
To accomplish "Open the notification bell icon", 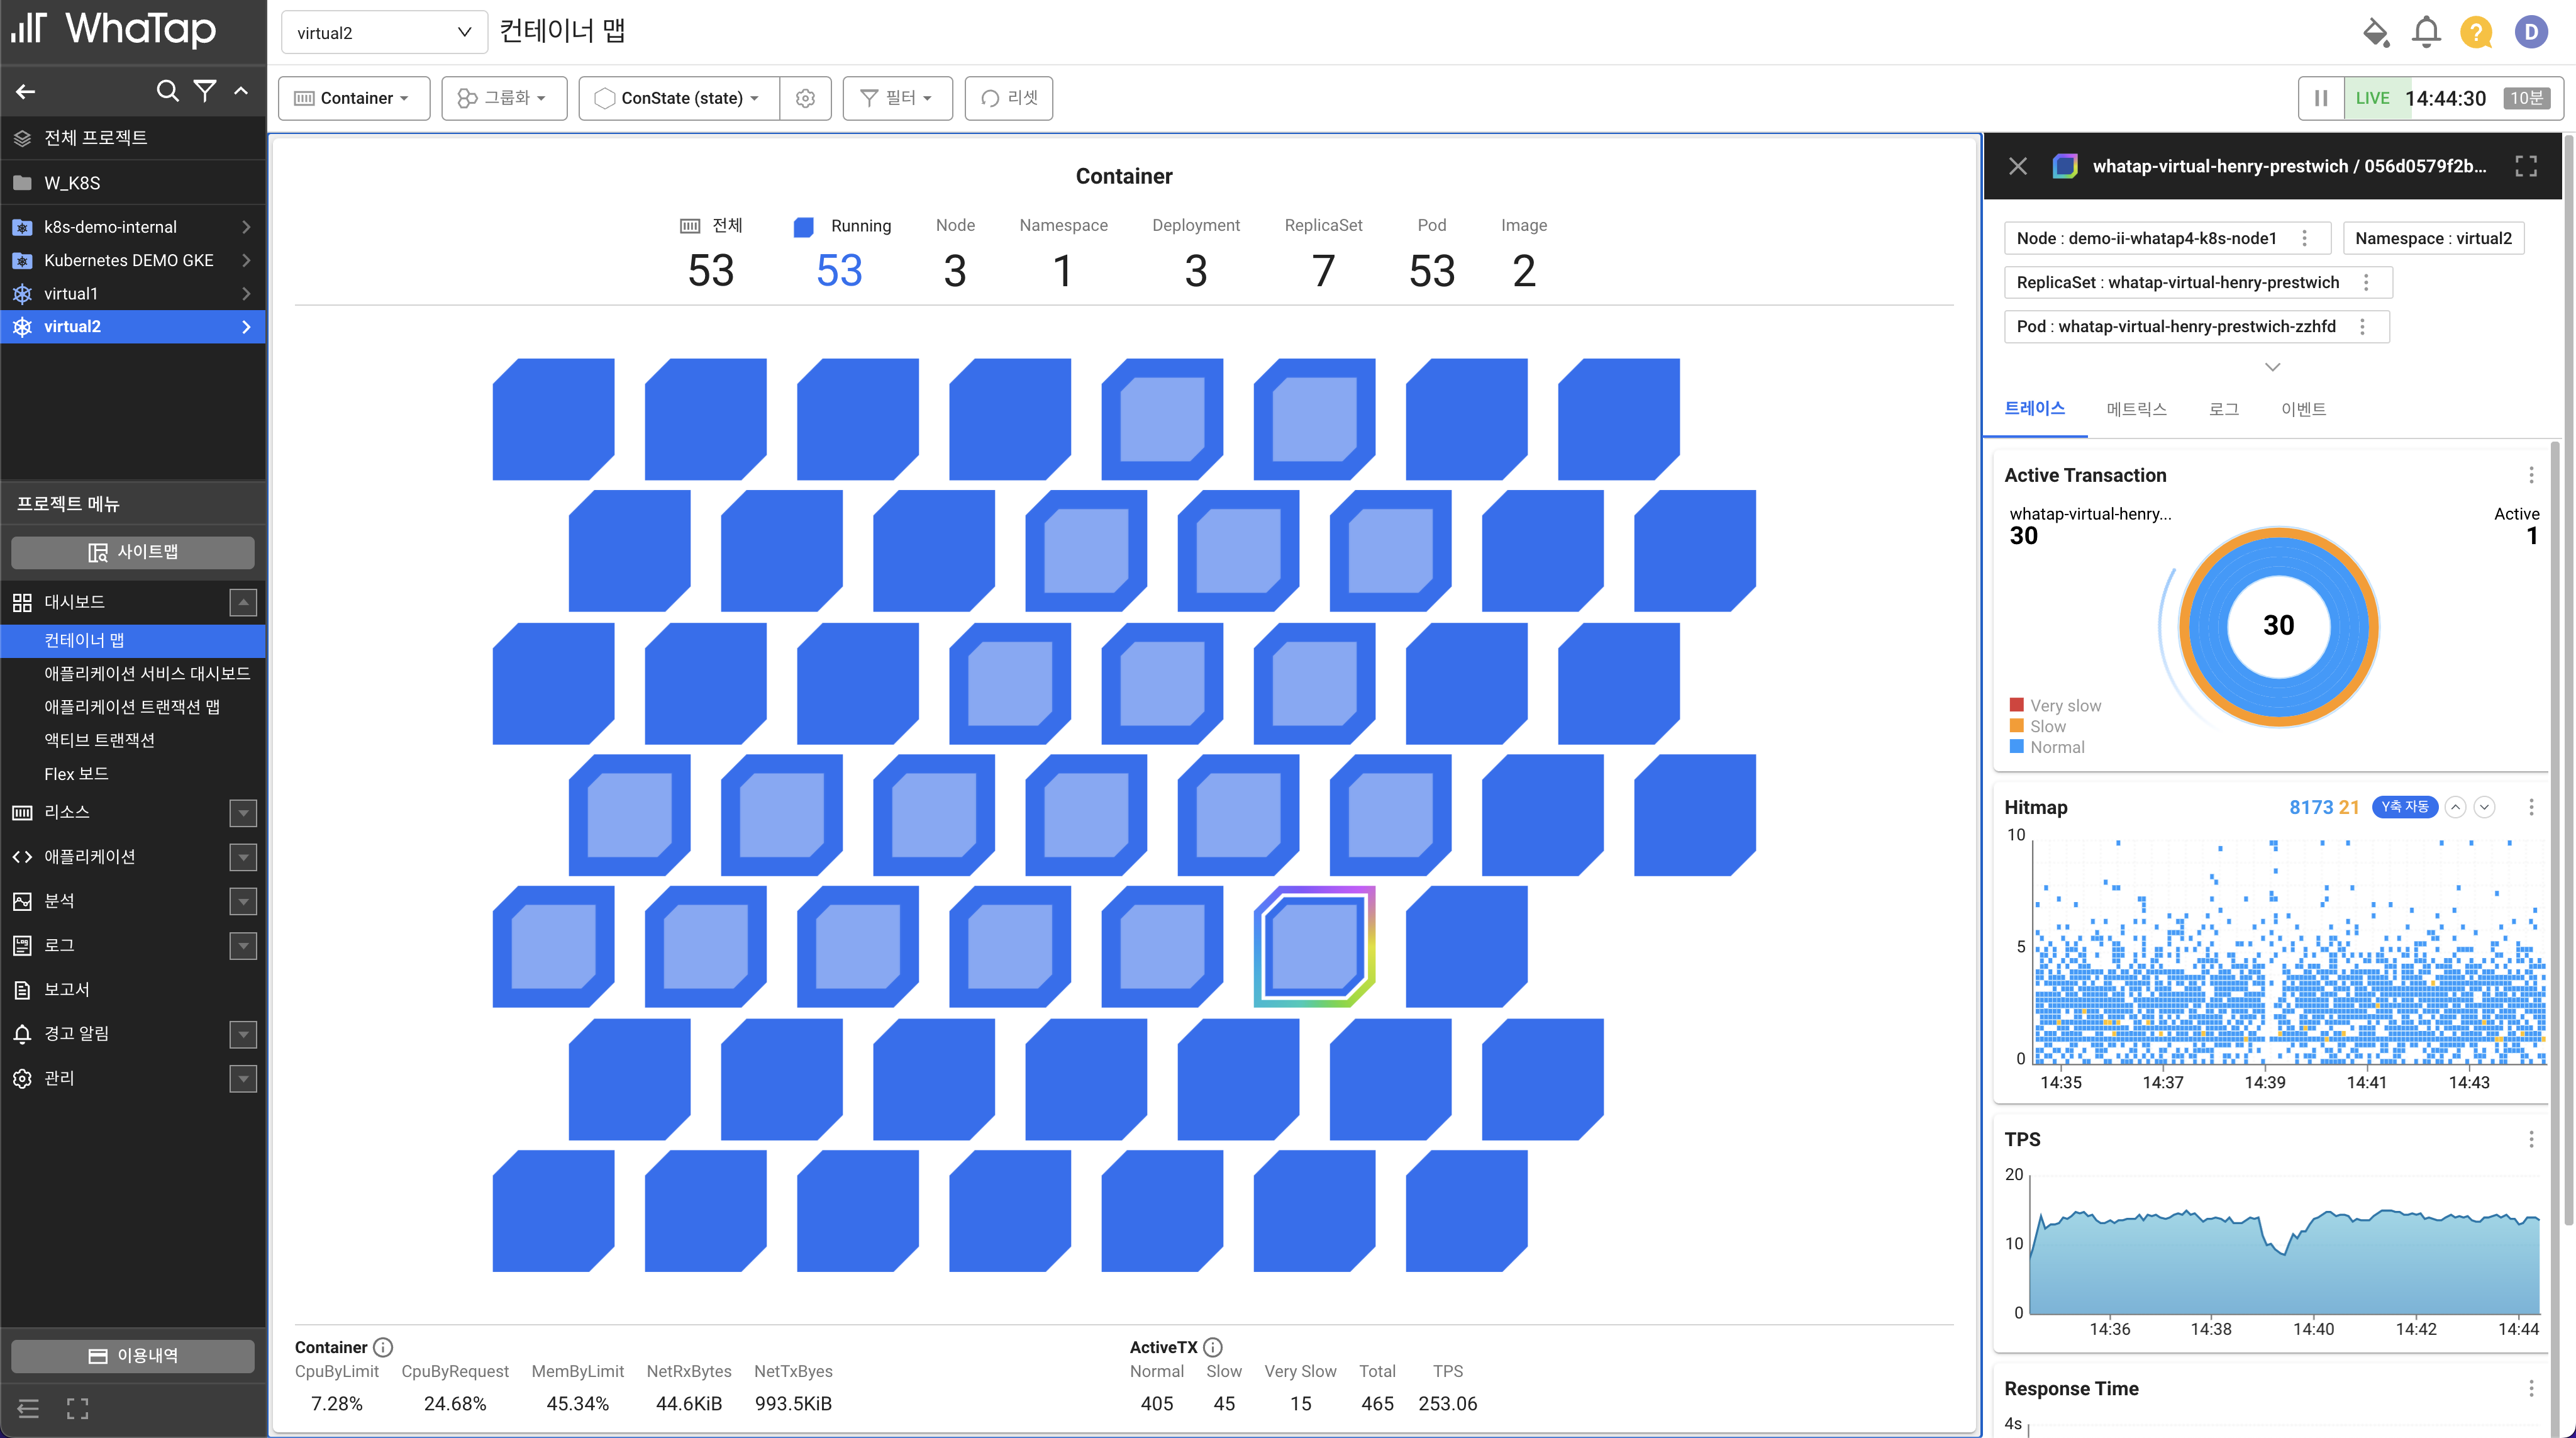I will click(x=2425, y=32).
